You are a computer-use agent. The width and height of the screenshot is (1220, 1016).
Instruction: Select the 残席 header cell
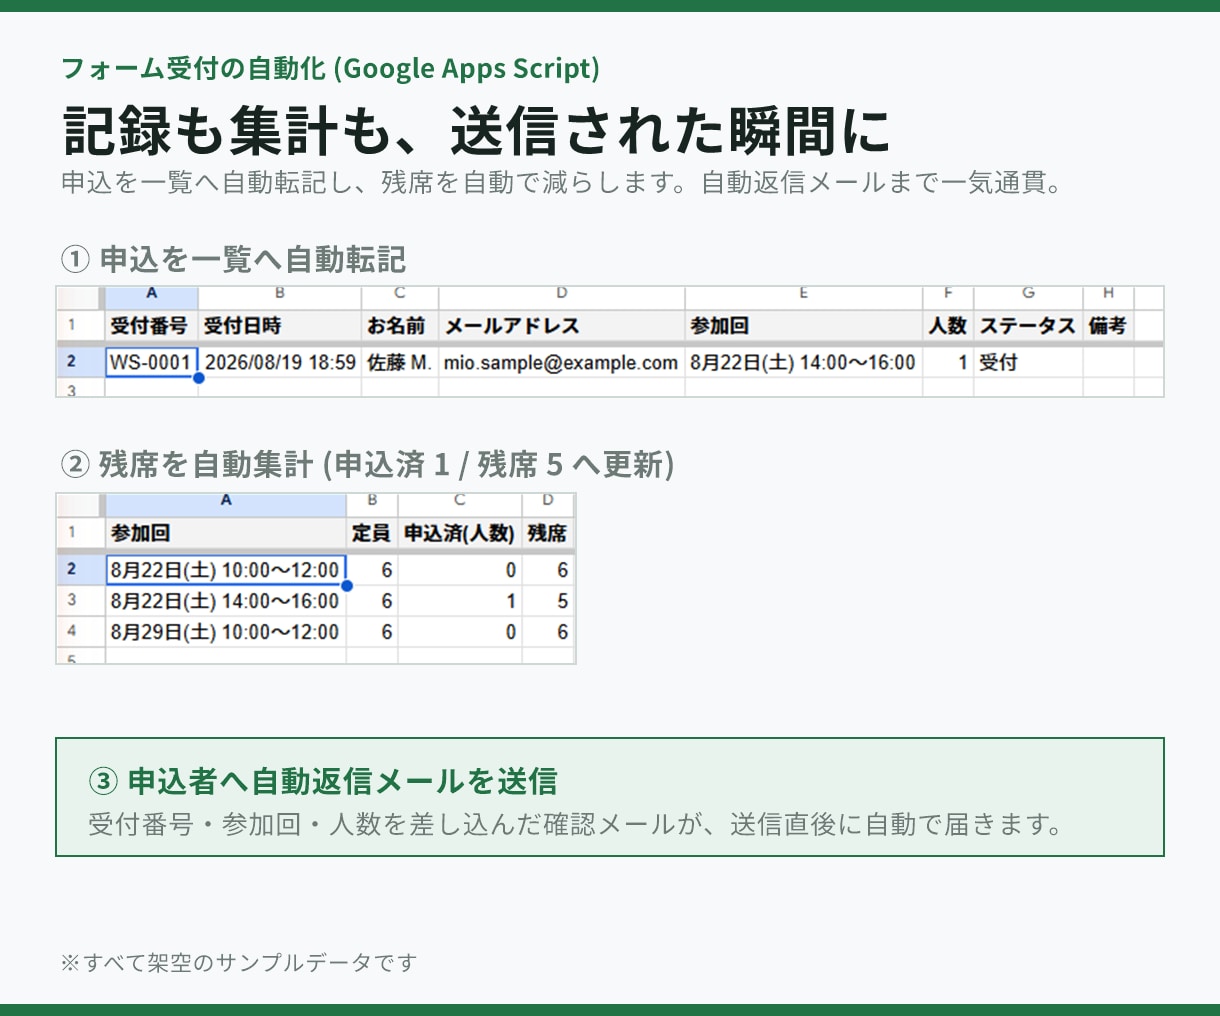548,533
